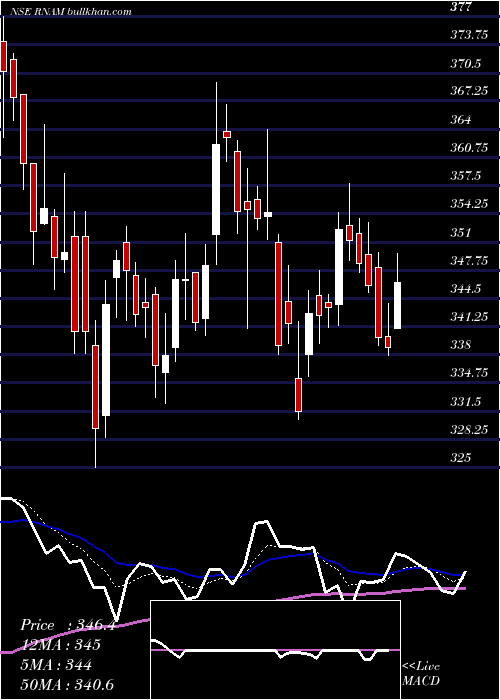This screenshot has width=500, height=700.
Task: Click the 334.75 price axis label
Action: point(469,373)
